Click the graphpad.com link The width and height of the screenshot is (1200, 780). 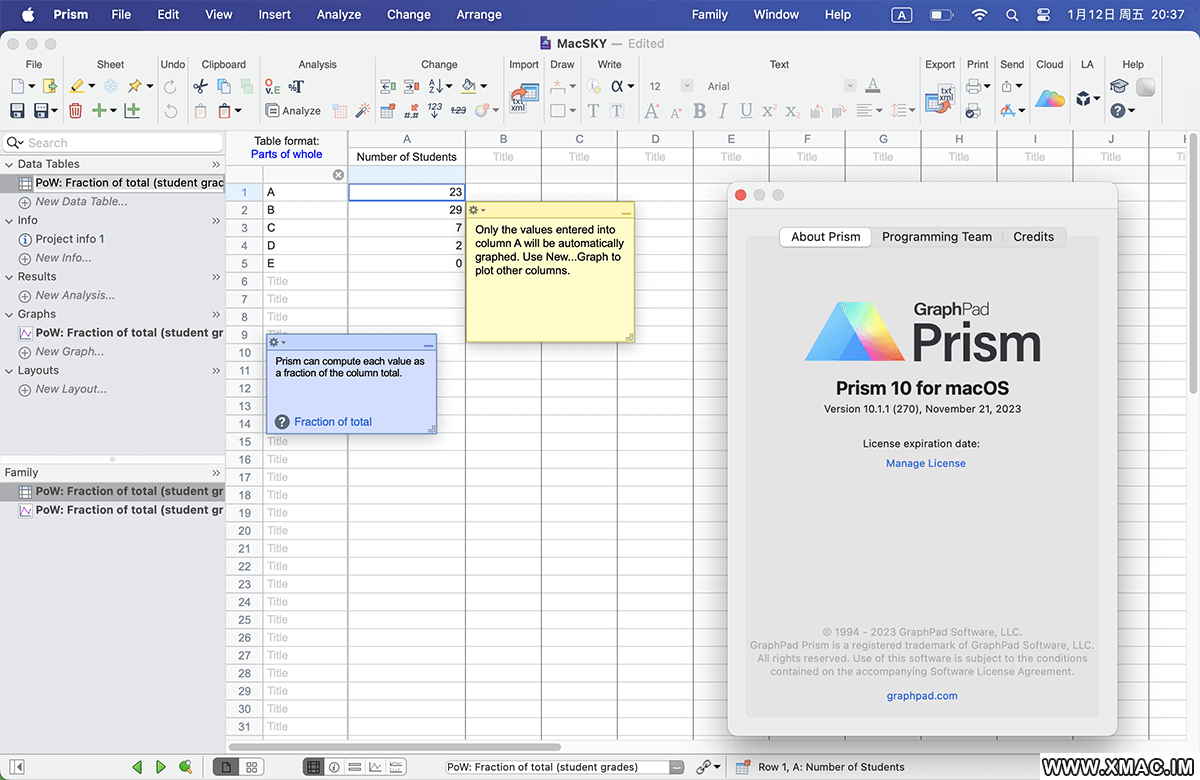pyautogui.click(x=922, y=696)
